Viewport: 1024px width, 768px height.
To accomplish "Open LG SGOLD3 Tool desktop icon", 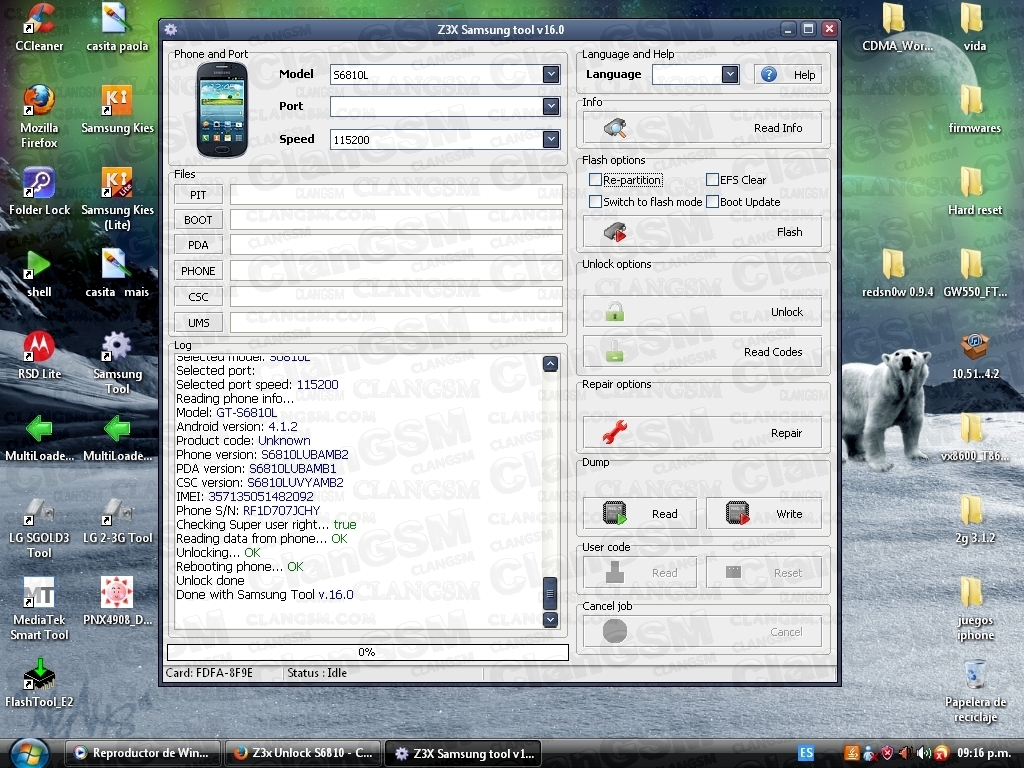I will click(x=39, y=528).
